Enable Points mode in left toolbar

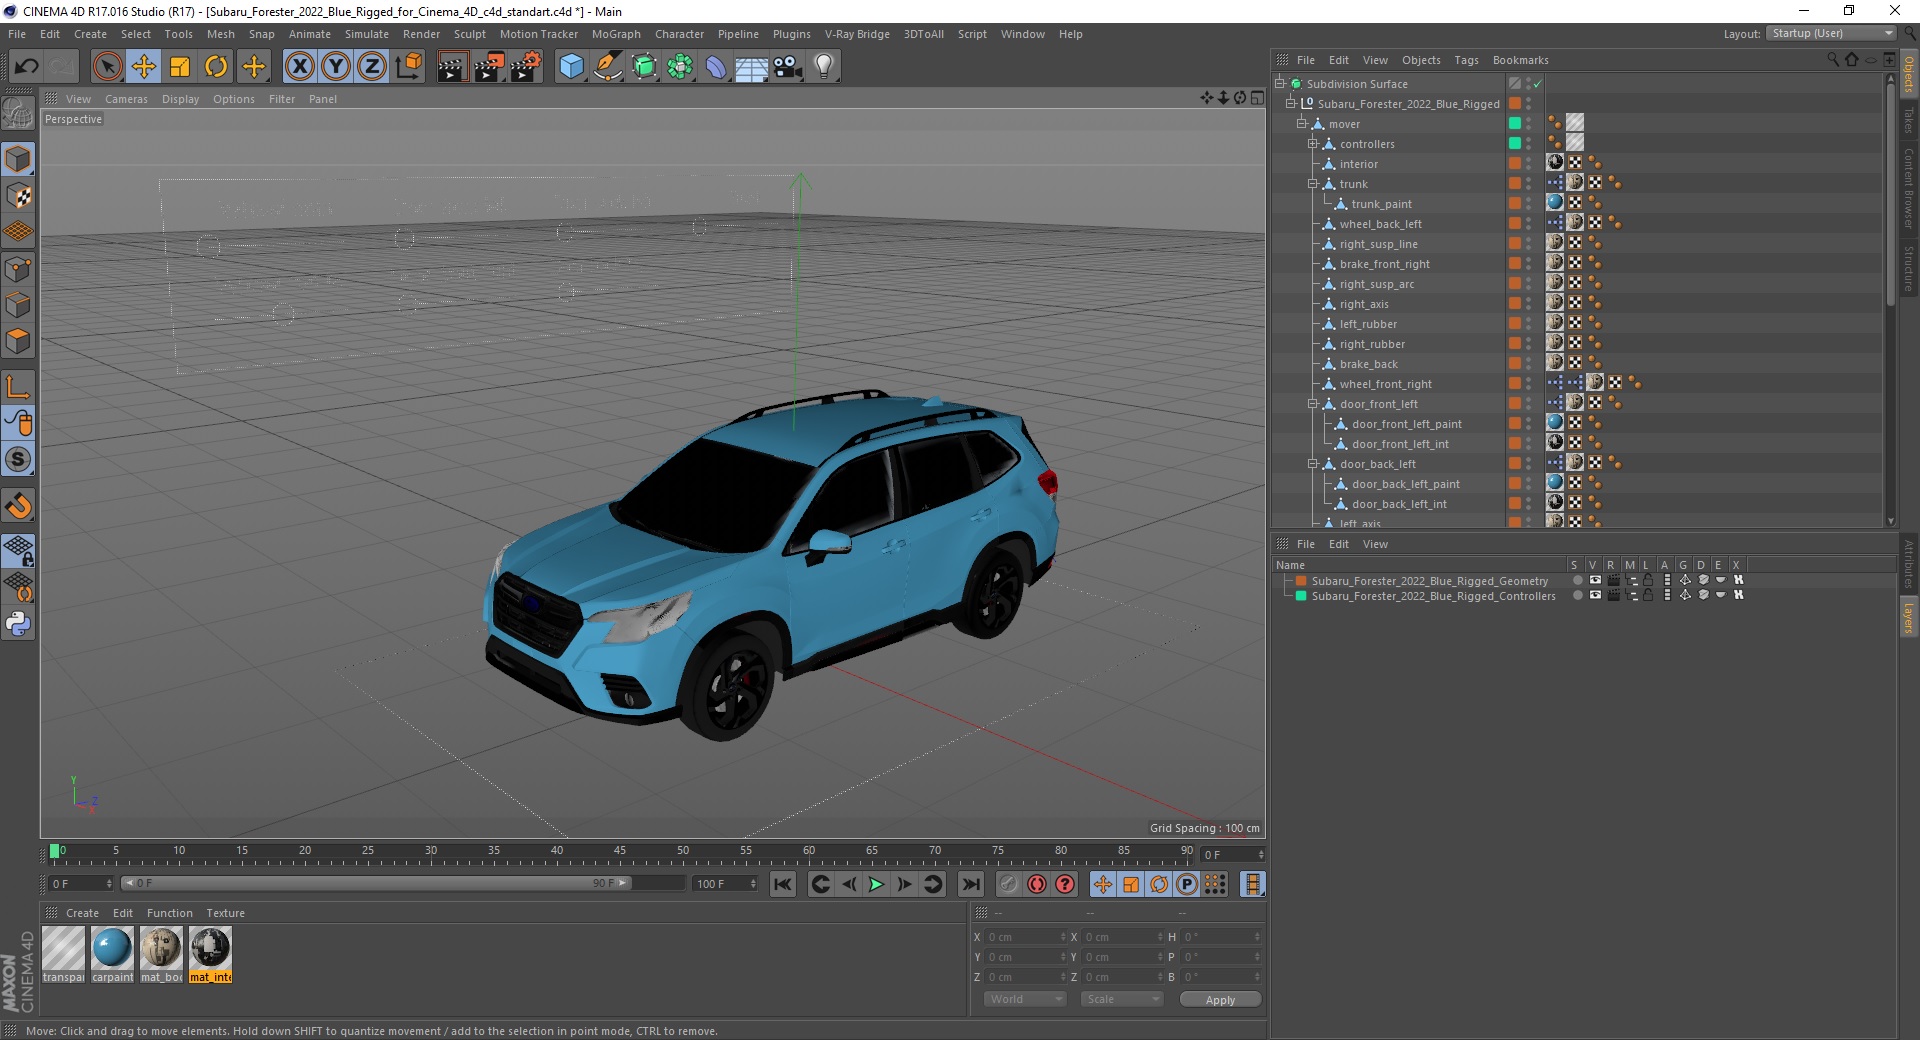point(18,269)
